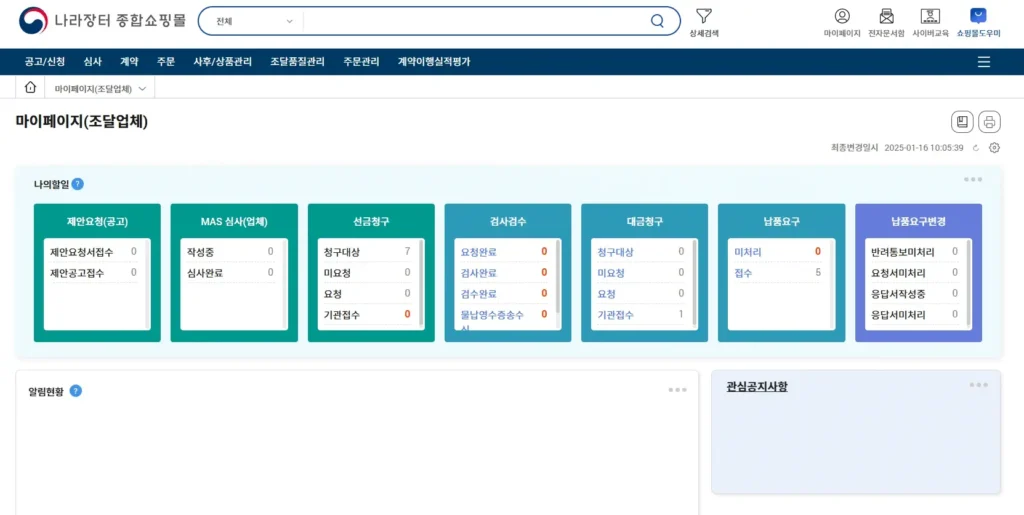Open the hamburger all-menu icon
Viewport: 1024px width, 515px height.
tap(984, 62)
